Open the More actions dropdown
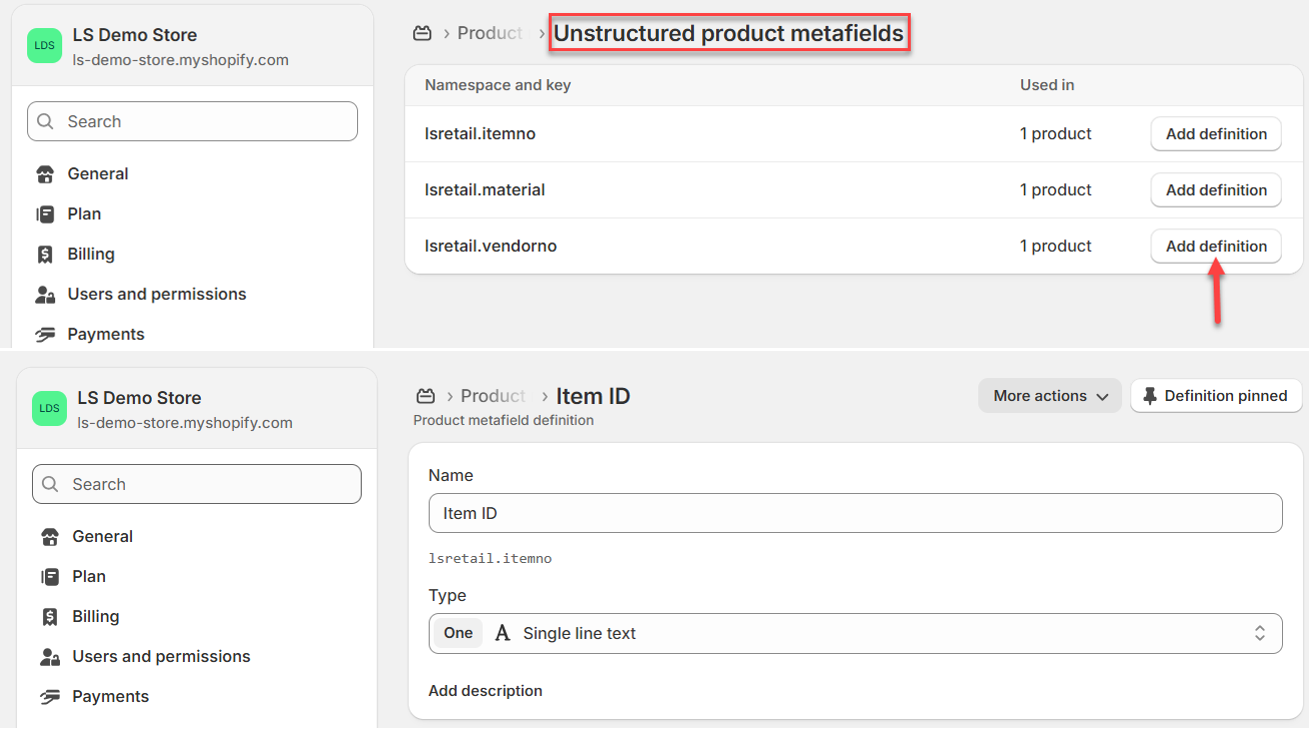 coord(1050,396)
